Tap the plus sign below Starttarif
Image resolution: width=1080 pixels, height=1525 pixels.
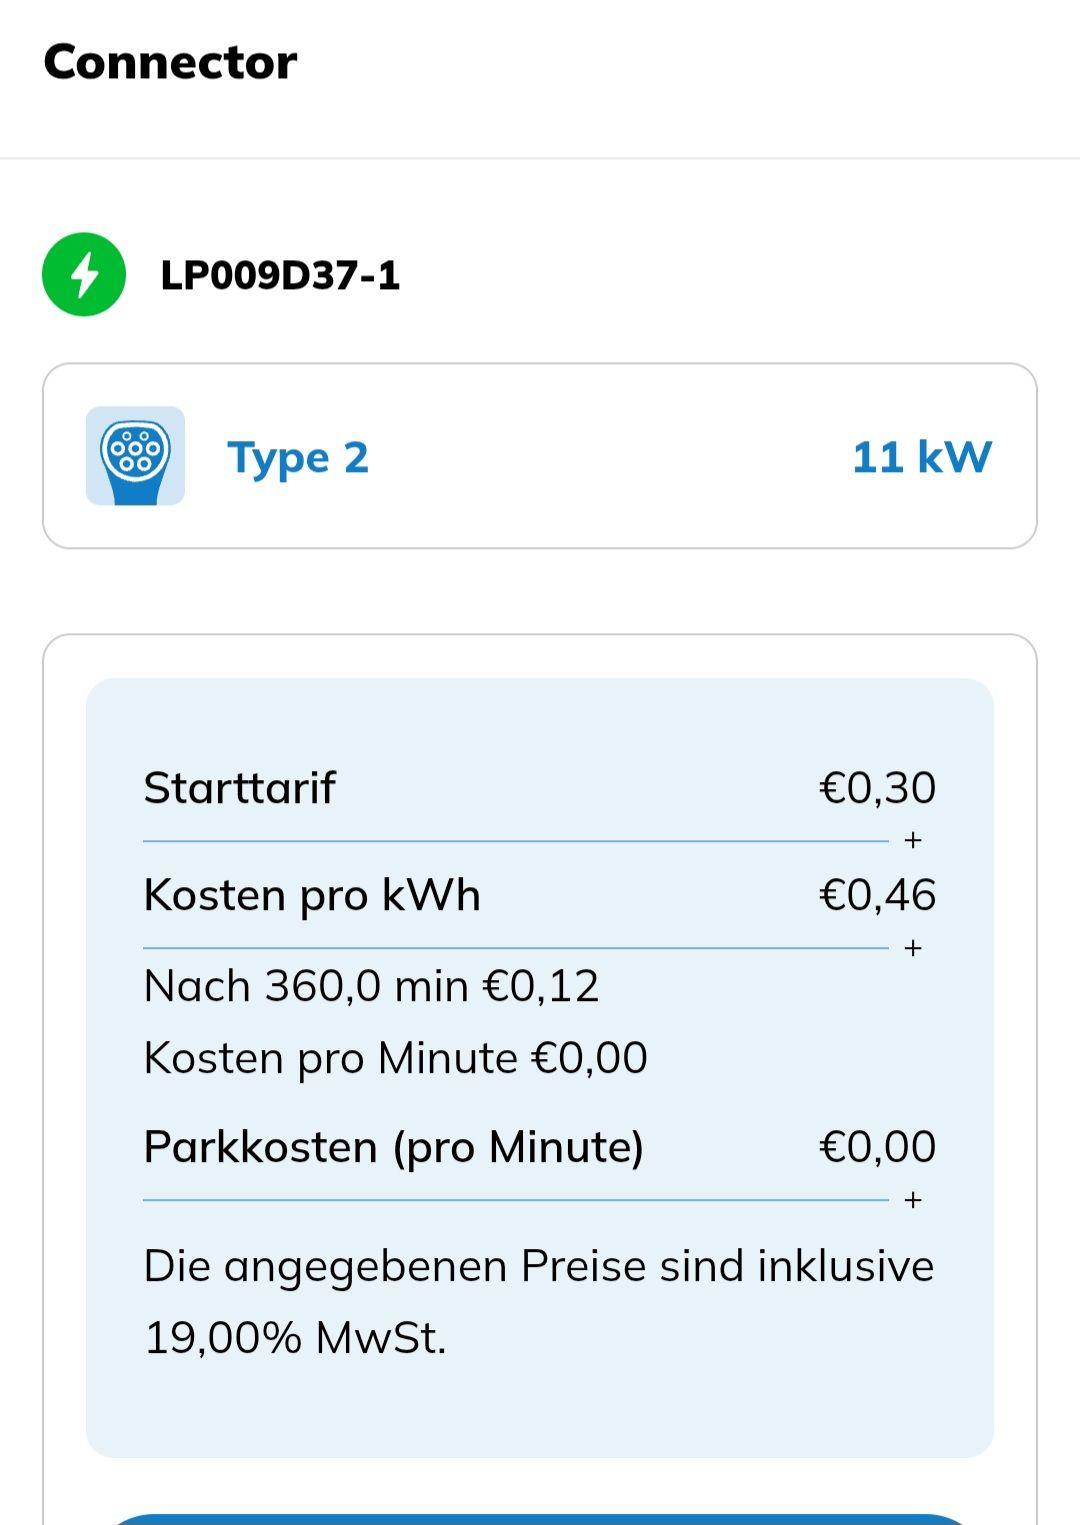912,840
